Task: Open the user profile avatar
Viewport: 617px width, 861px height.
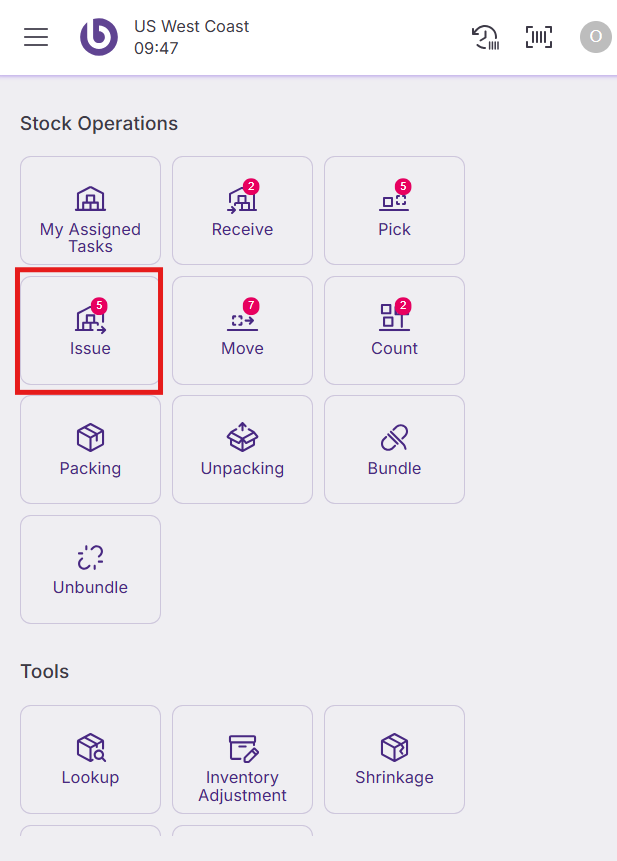Action: 595,37
